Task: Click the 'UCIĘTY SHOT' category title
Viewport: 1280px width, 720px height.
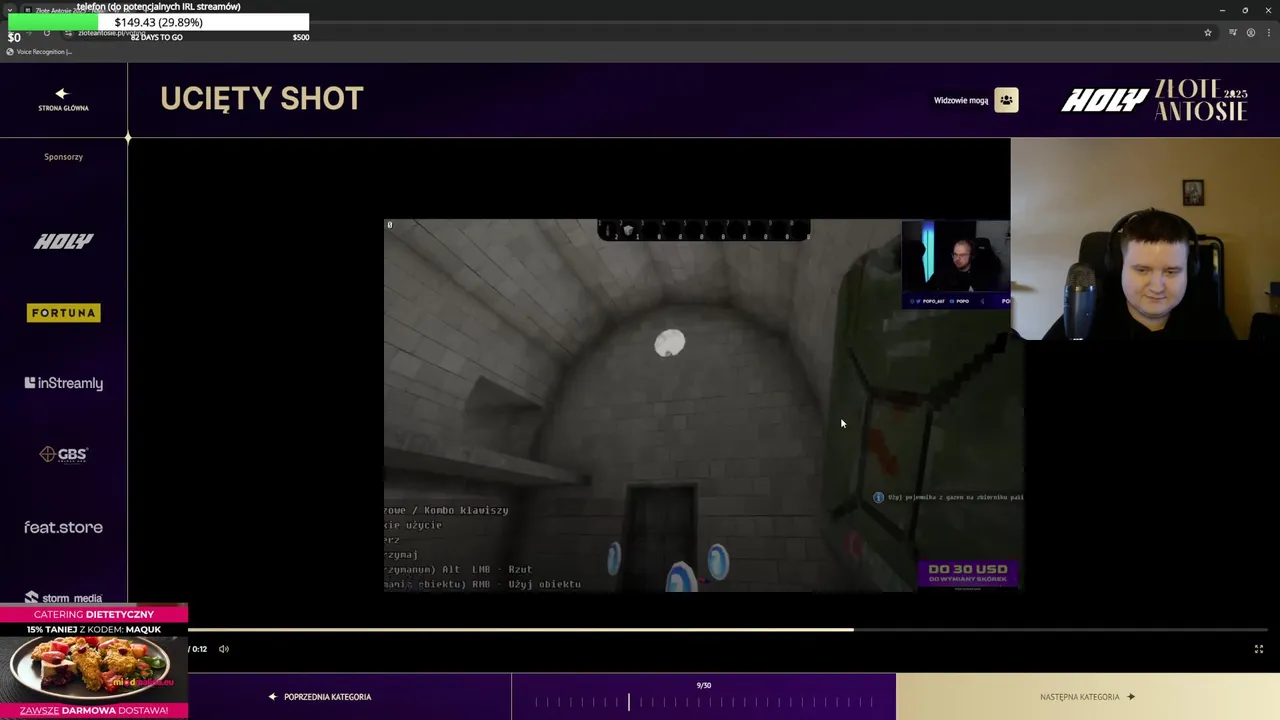Action: (262, 98)
